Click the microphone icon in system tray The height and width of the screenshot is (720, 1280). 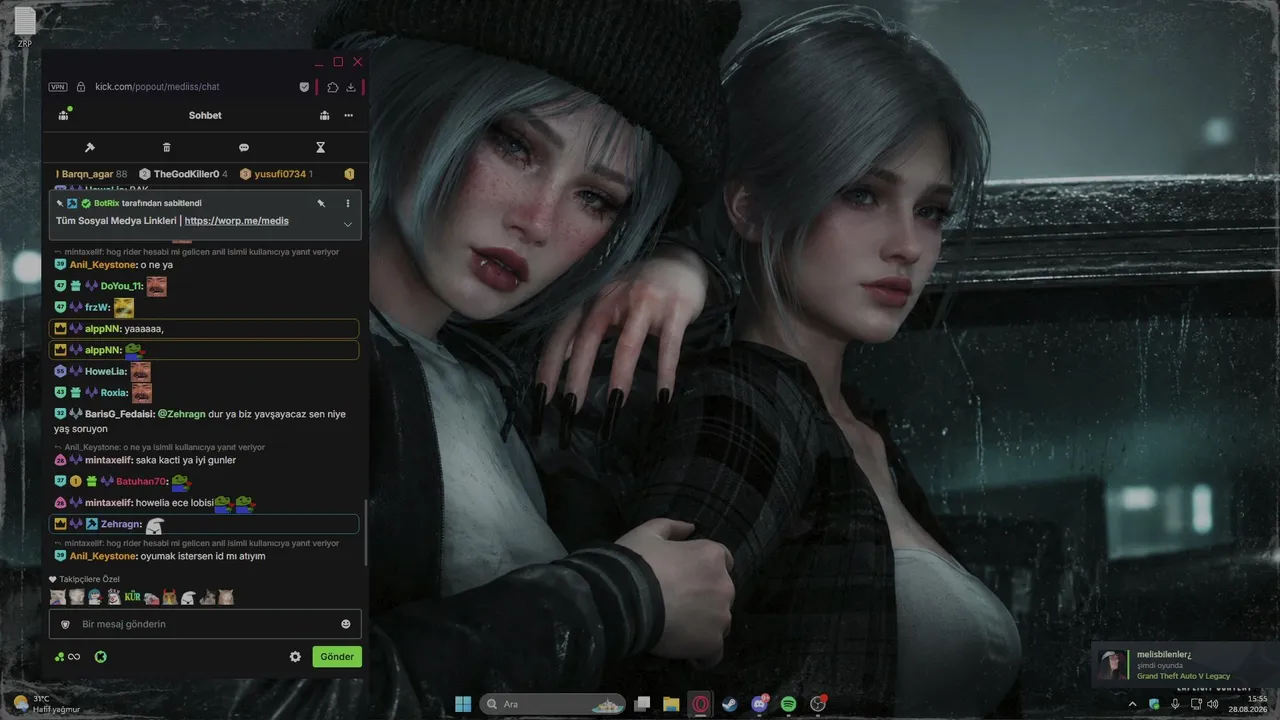pyautogui.click(x=1175, y=704)
